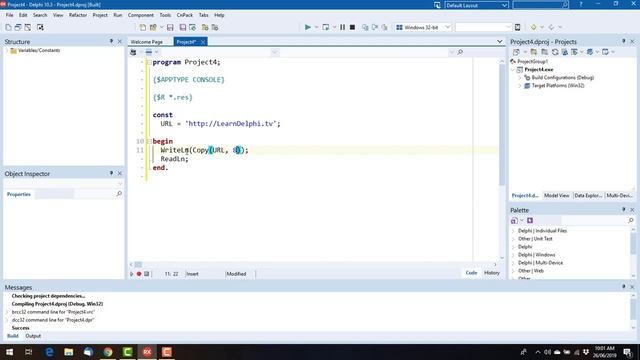Open the Refactor menu
640x360 pixels.
click(78, 15)
